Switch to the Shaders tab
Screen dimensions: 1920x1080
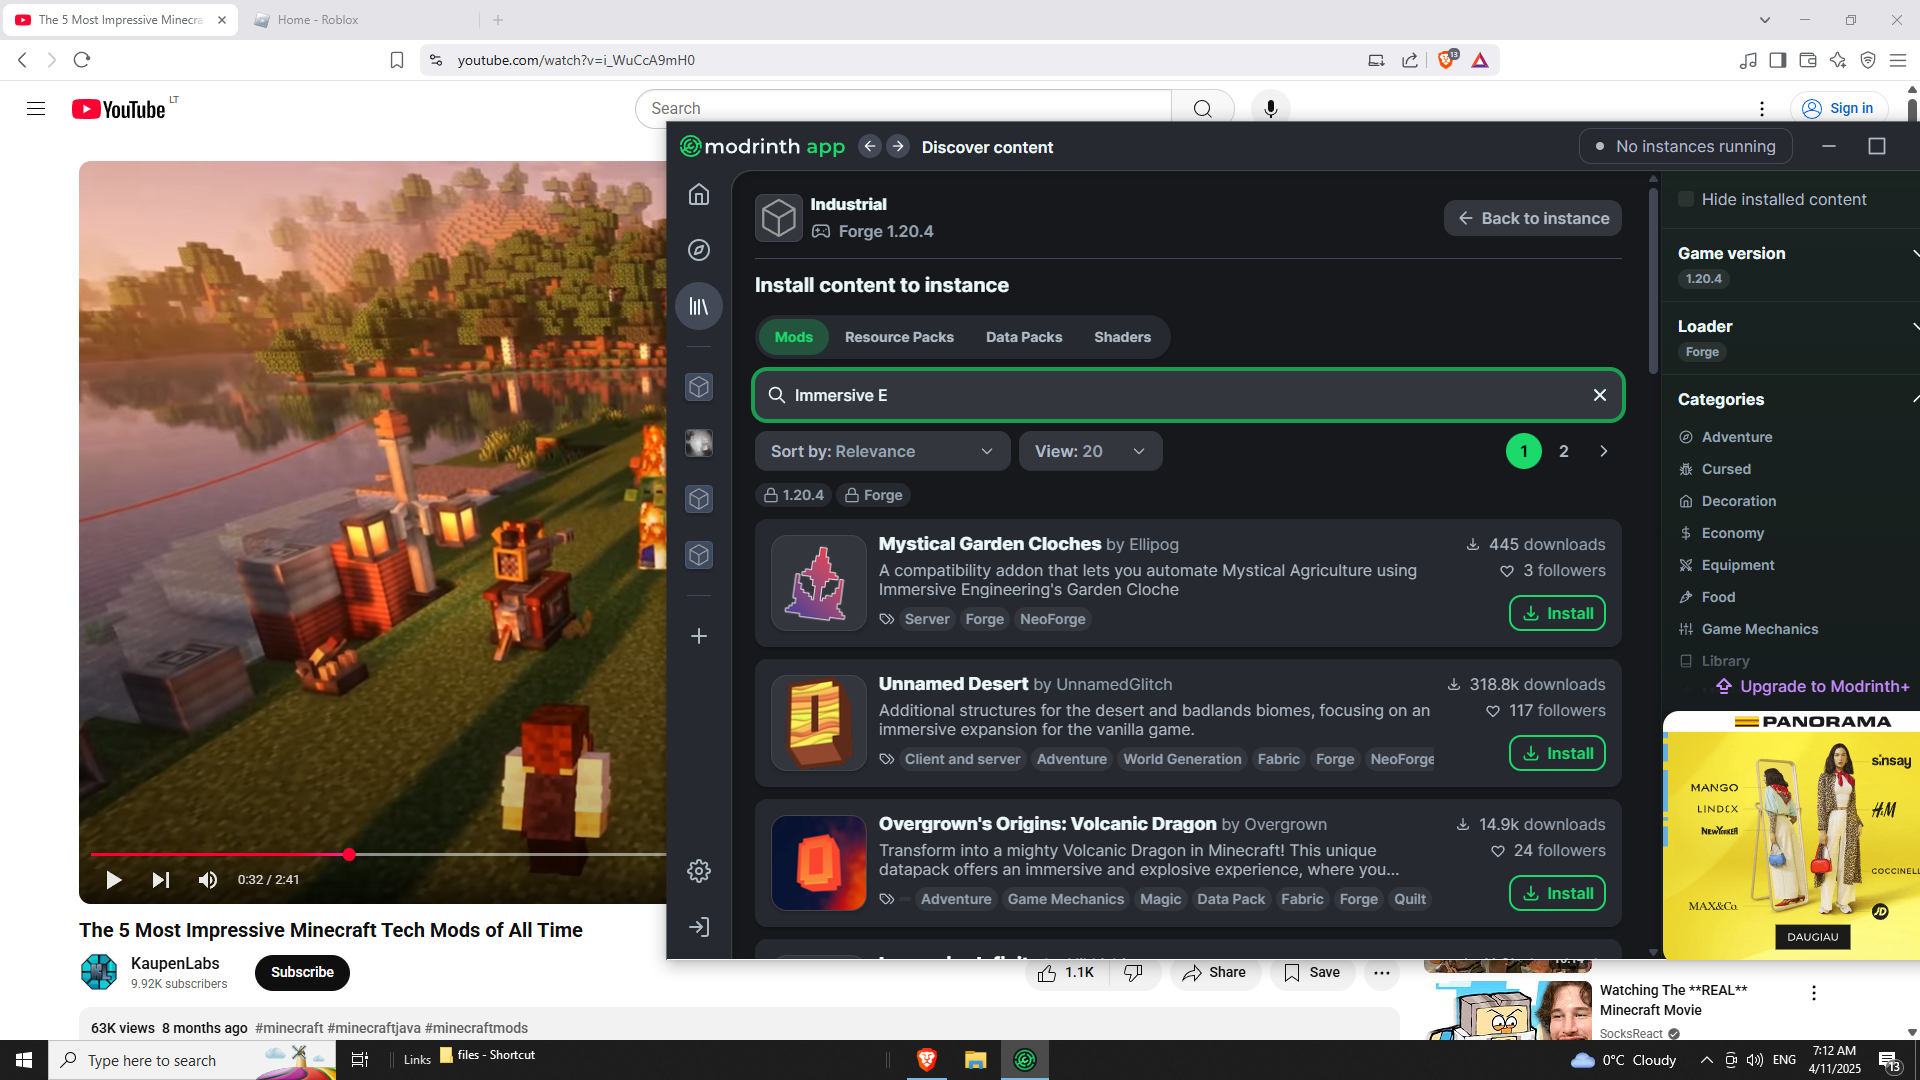coord(1122,337)
